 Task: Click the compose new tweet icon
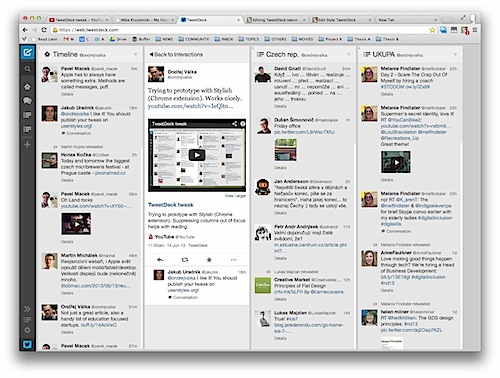(27, 52)
